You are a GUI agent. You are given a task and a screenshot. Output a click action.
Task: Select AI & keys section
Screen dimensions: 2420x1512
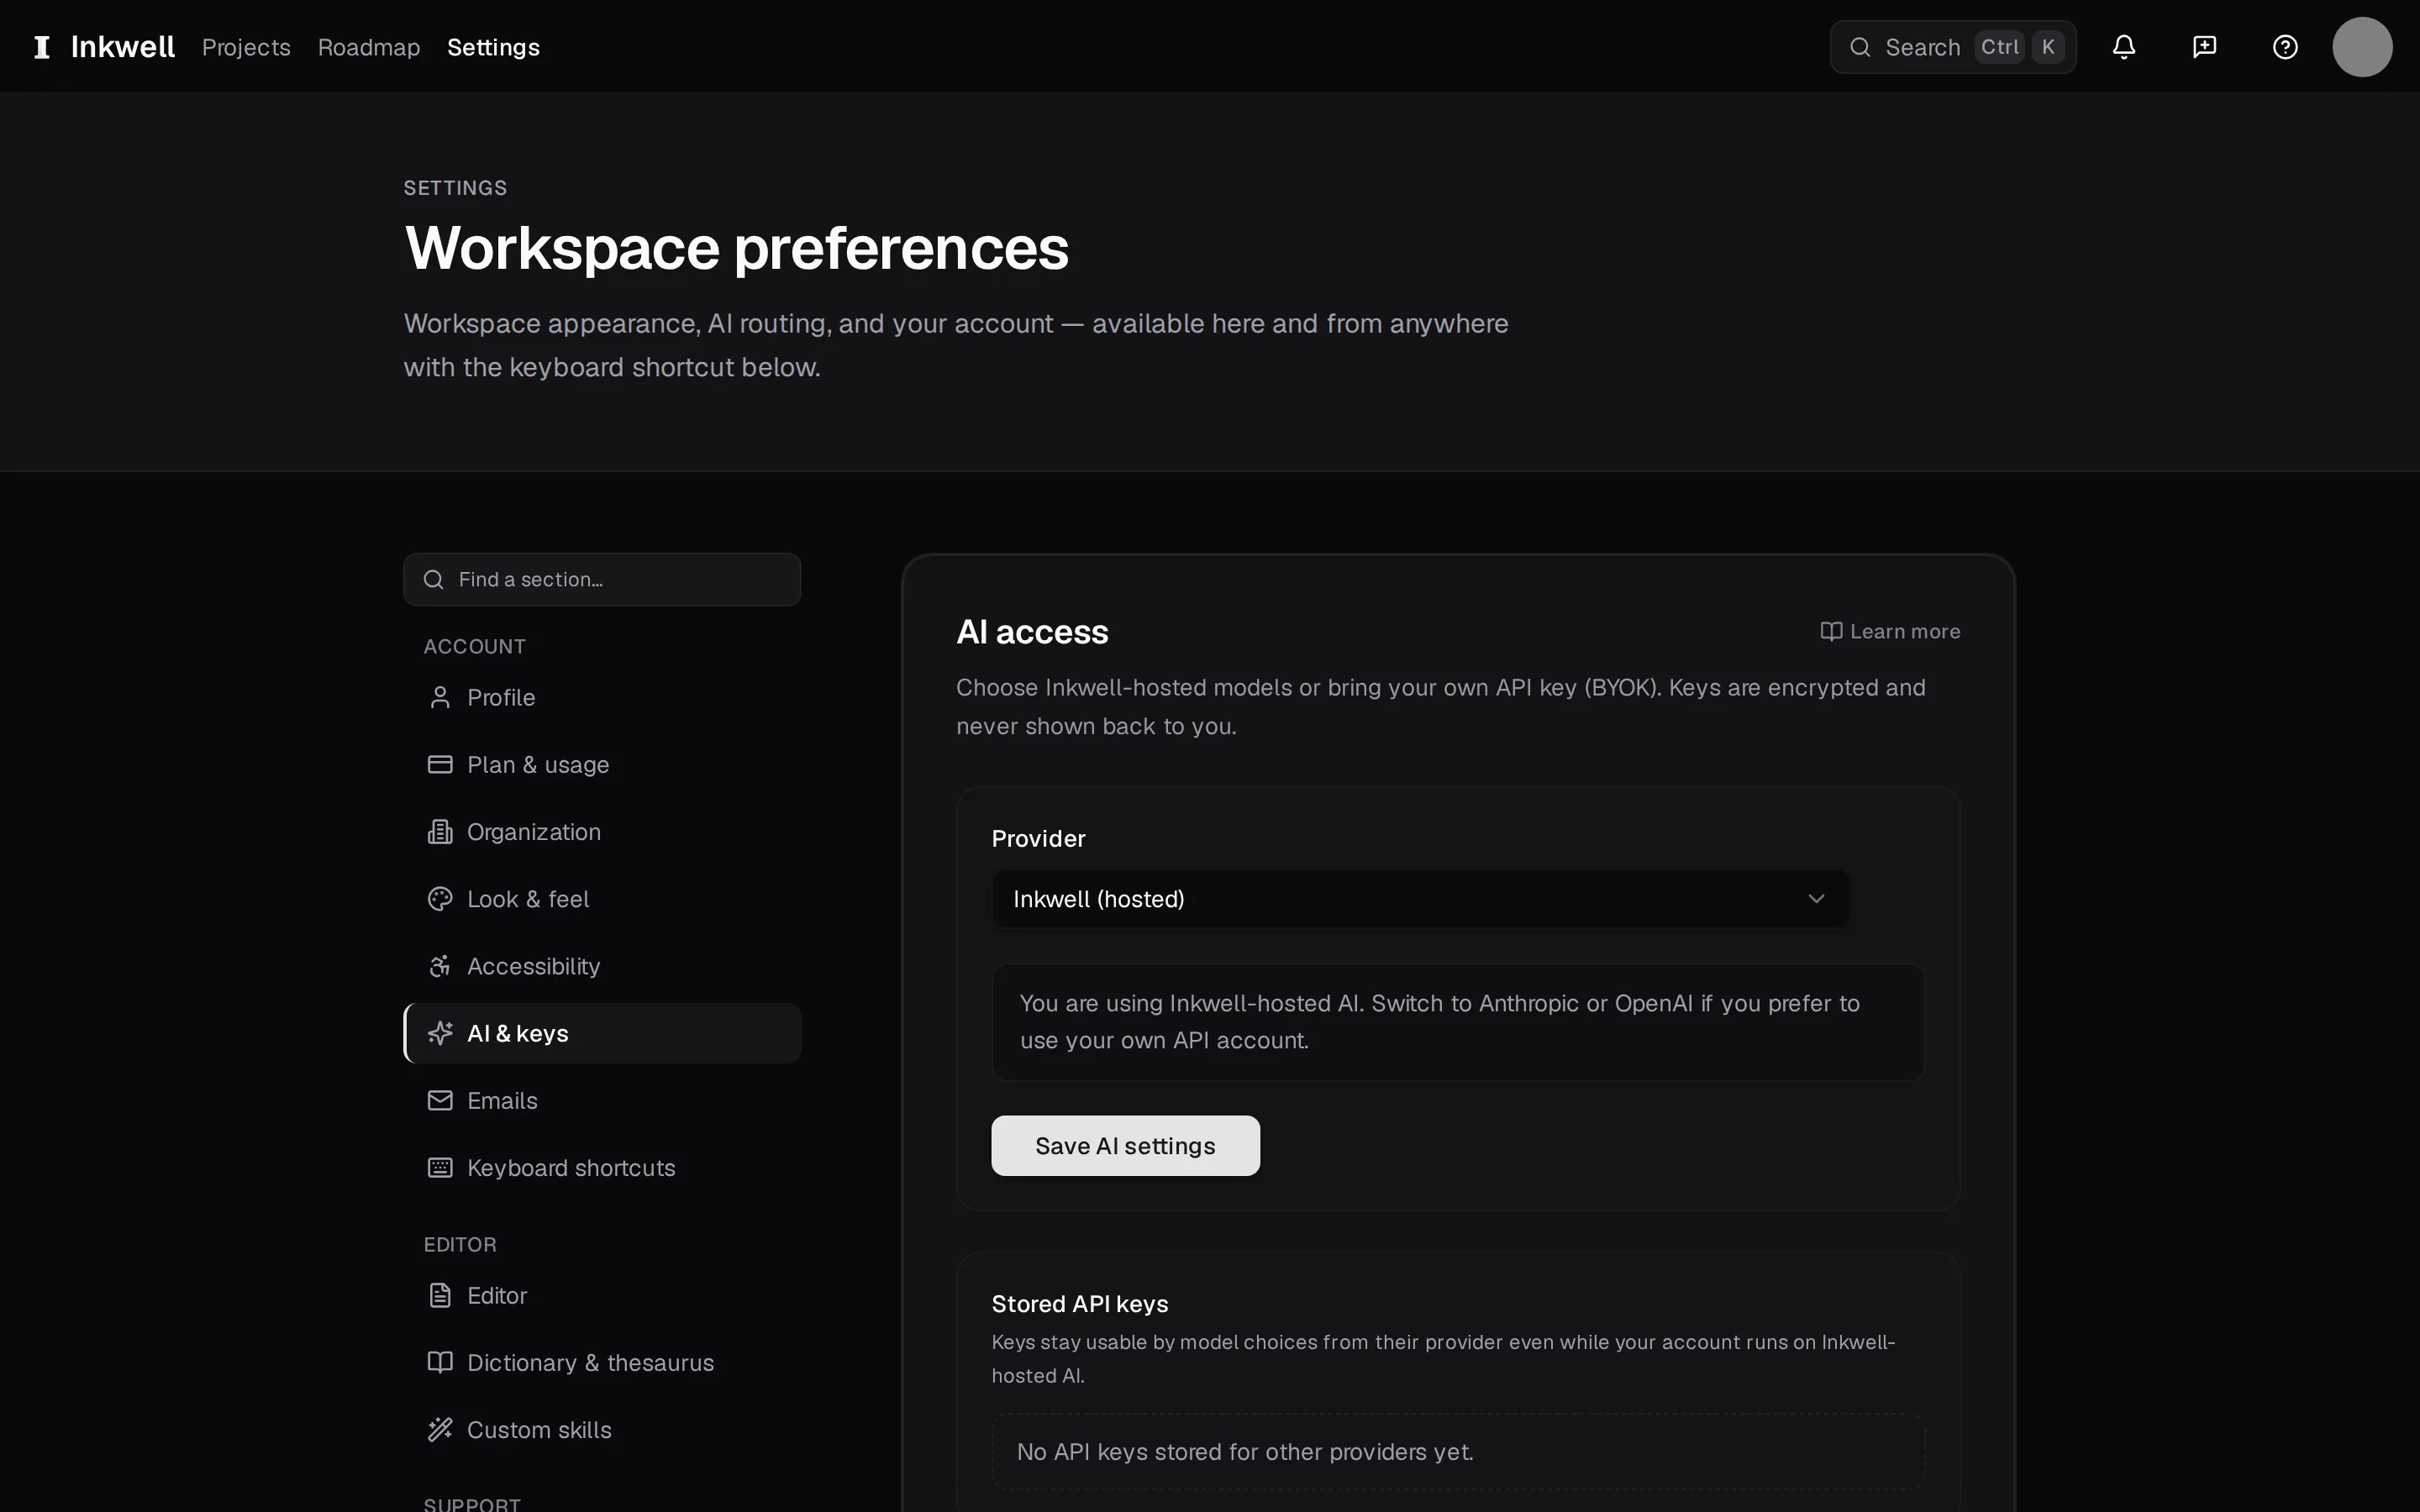coord(602,1033)
